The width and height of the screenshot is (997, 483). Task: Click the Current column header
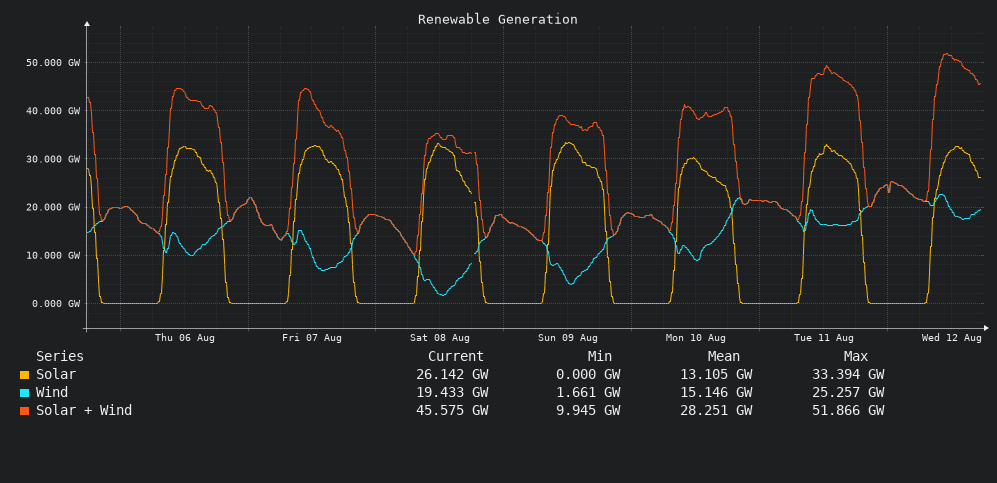[456, 357]
